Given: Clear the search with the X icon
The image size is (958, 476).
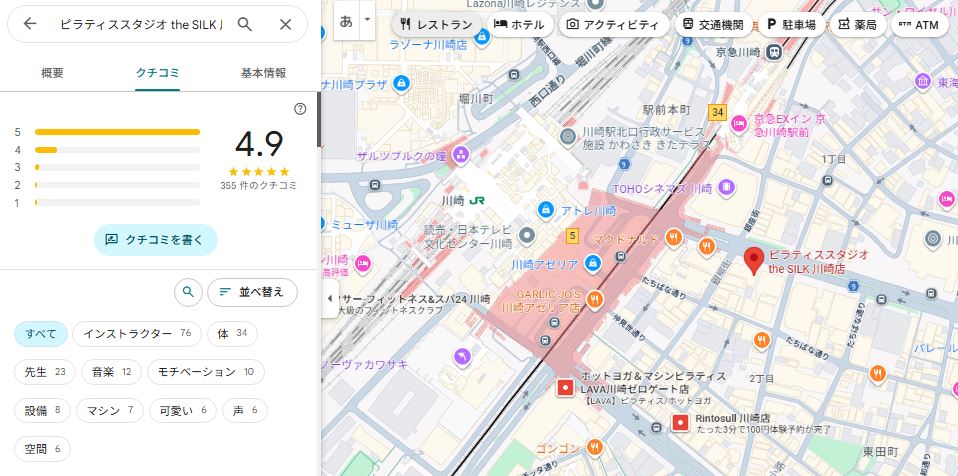Looking at the screenshot, I should [286, 24].
